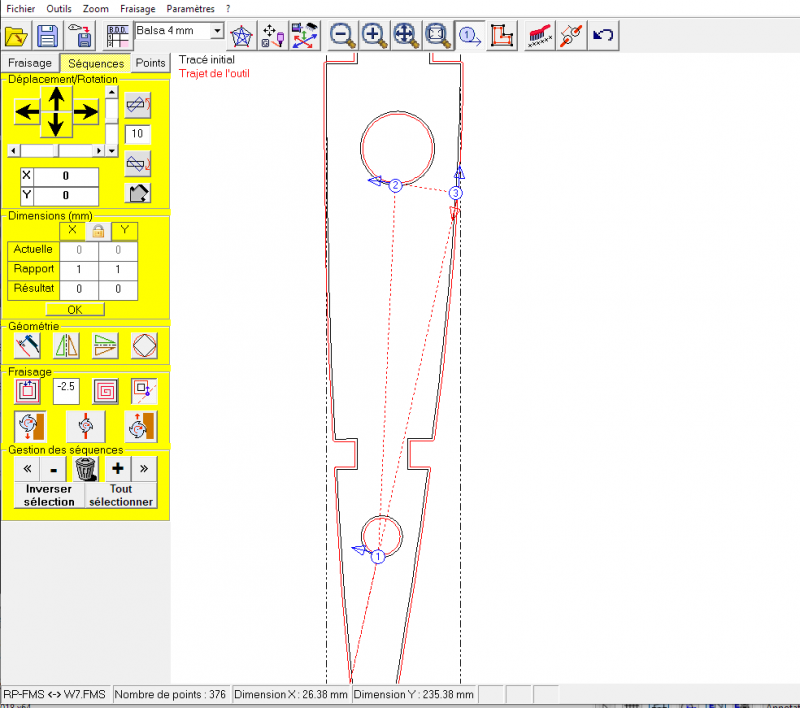Move selection right with the right arrow
This screenshot has width=800, height=708.
click(x=85, y=112)
